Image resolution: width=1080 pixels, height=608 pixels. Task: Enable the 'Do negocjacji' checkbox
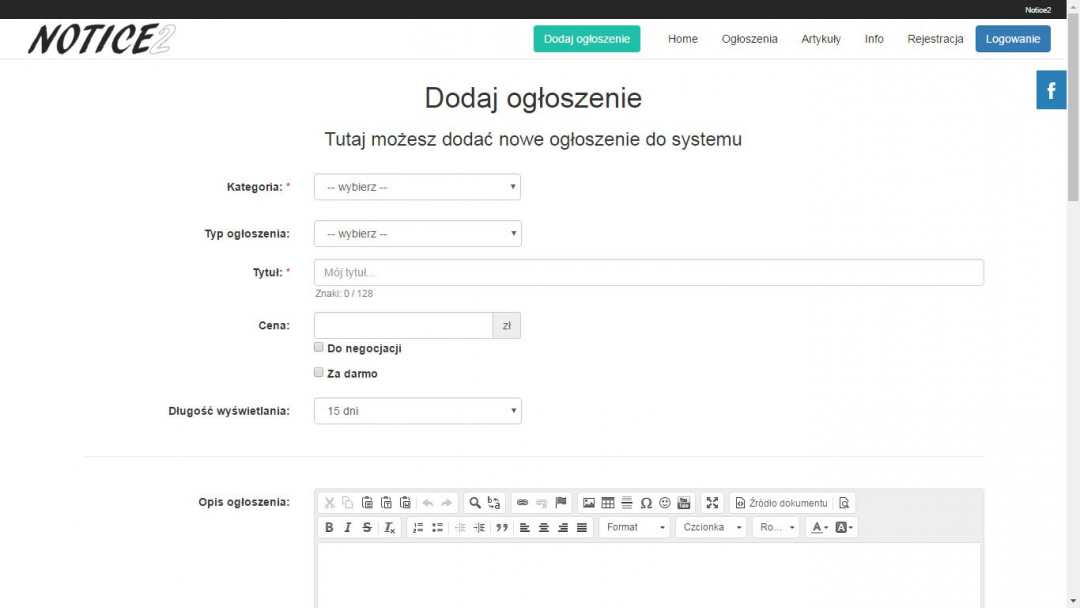pyautogui.click(x=319, y=348)
